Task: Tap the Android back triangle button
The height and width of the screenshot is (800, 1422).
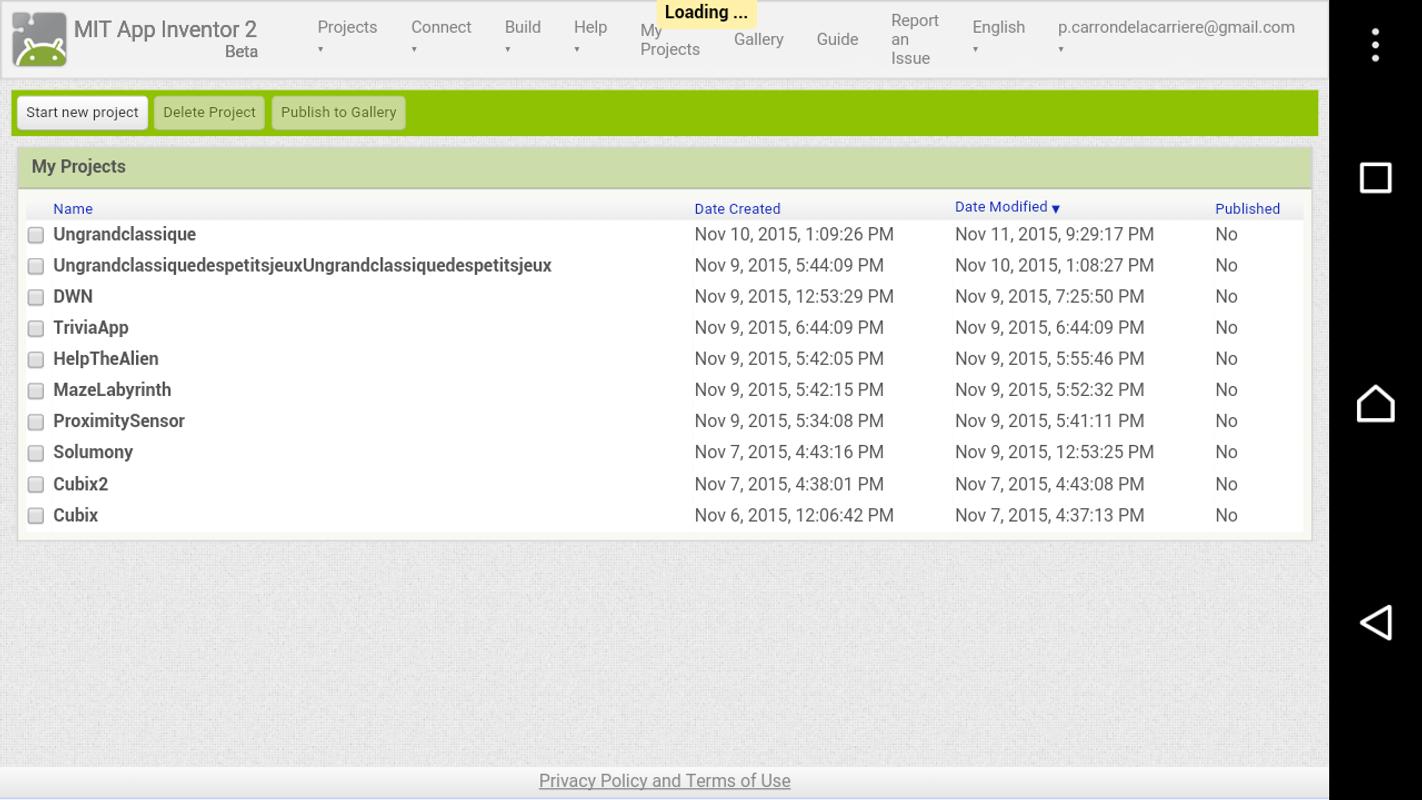Action: tap(1376, 622)
